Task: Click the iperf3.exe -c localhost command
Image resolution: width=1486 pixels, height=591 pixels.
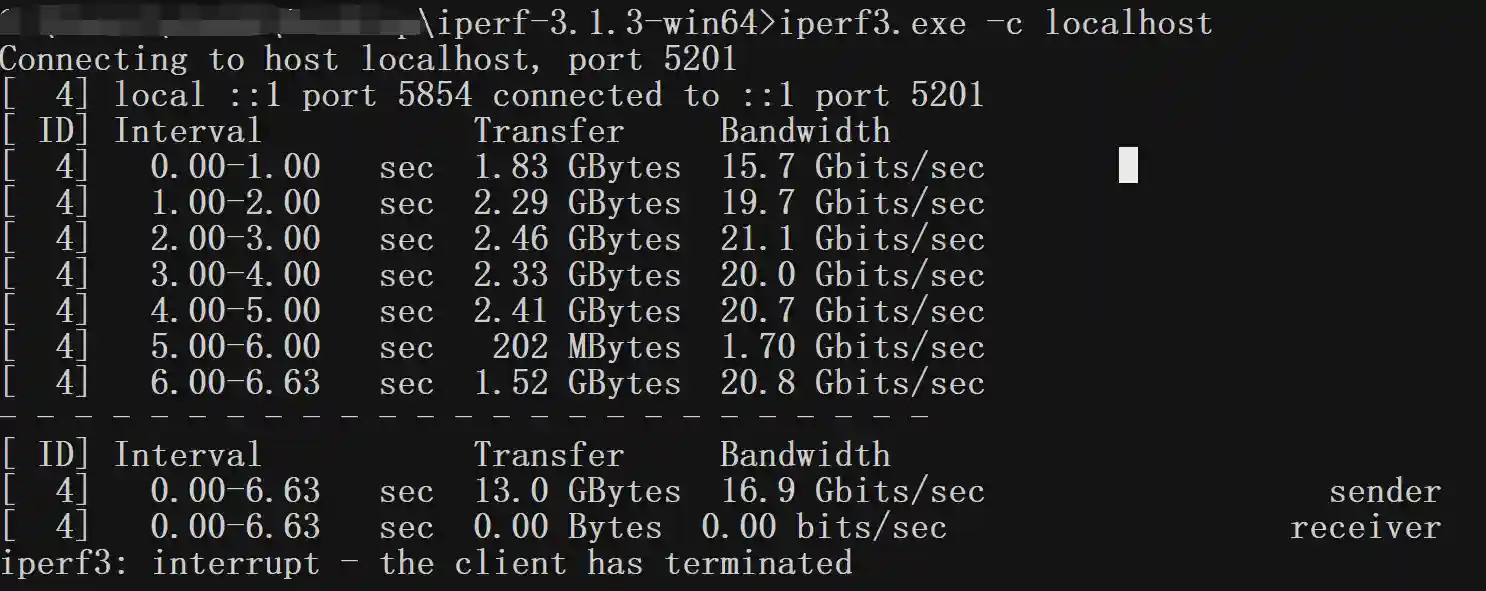Action: tap(995, 23)
